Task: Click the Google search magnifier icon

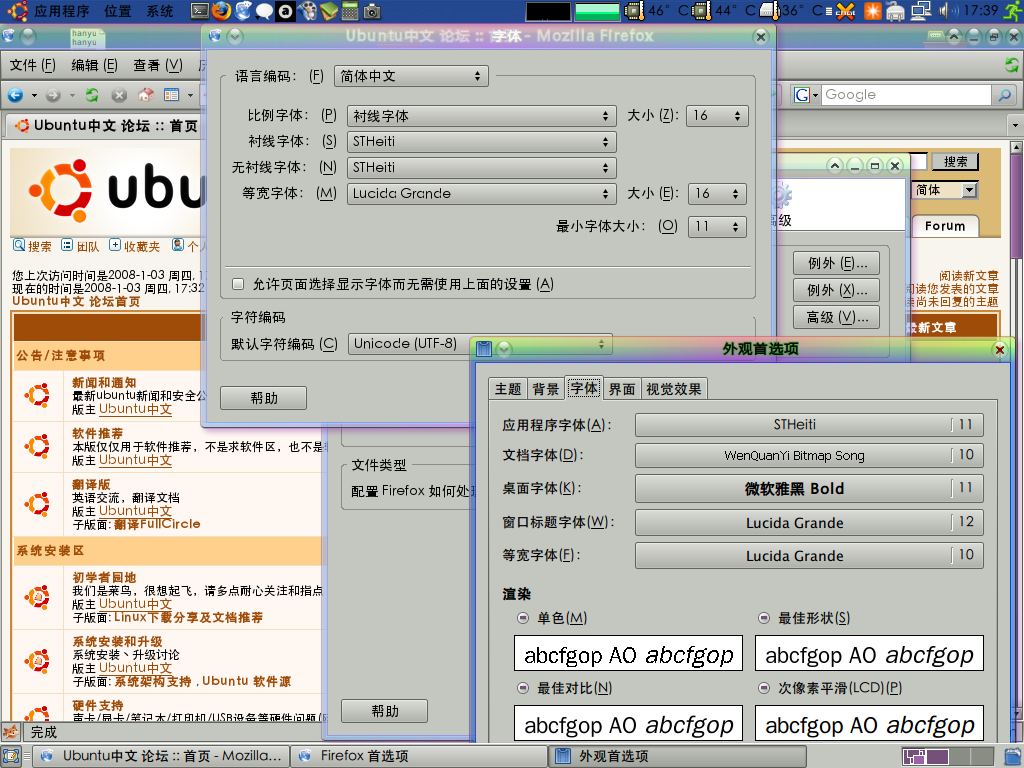Action: pos(1004,95)
